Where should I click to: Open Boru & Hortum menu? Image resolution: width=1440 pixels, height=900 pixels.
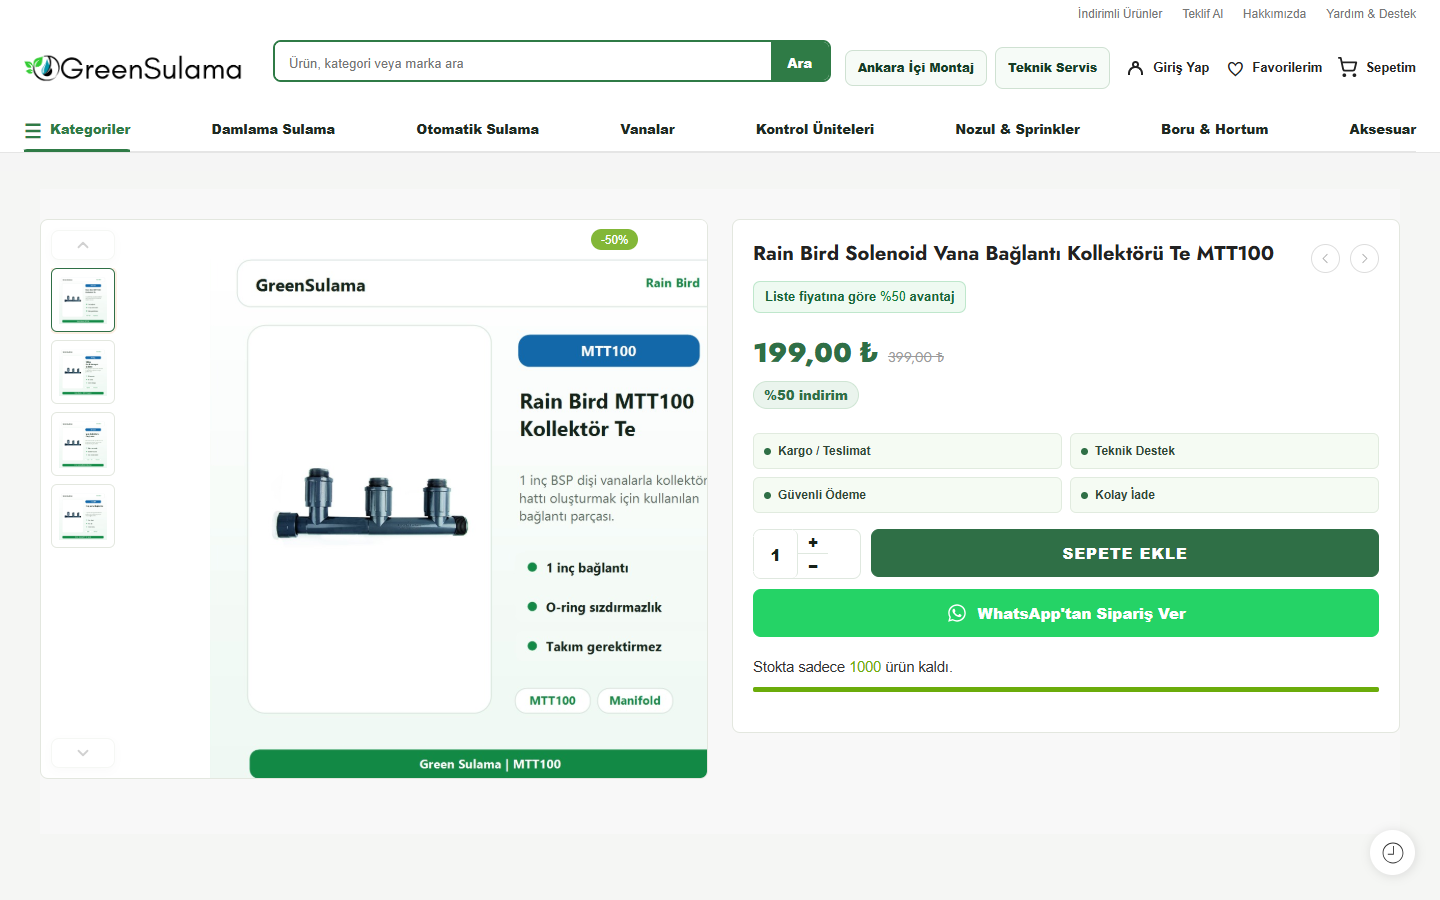click(x=1214, y=130)
